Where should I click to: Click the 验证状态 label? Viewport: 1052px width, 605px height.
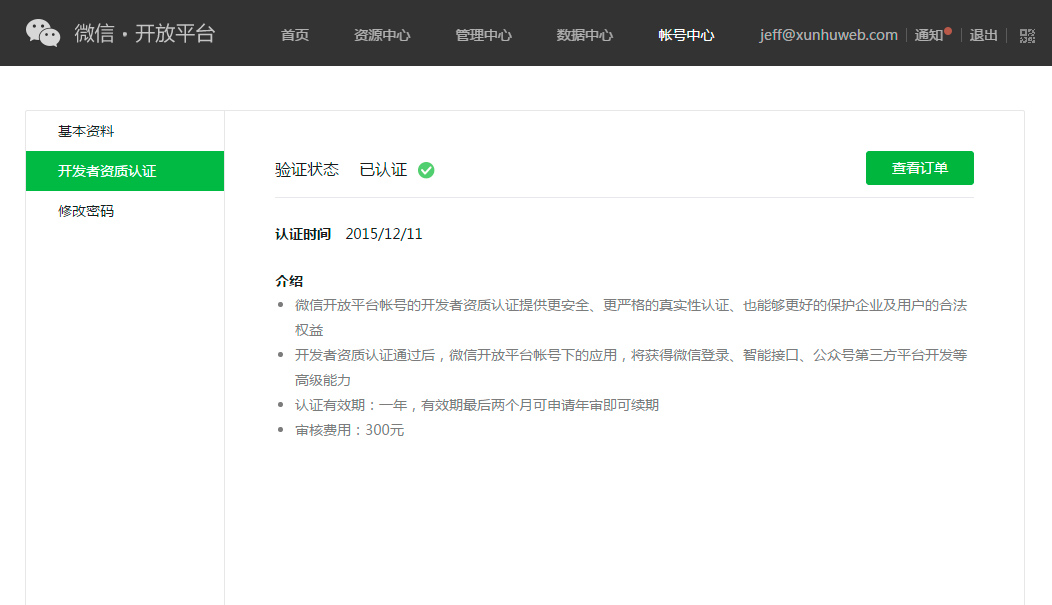click(307, 170)
